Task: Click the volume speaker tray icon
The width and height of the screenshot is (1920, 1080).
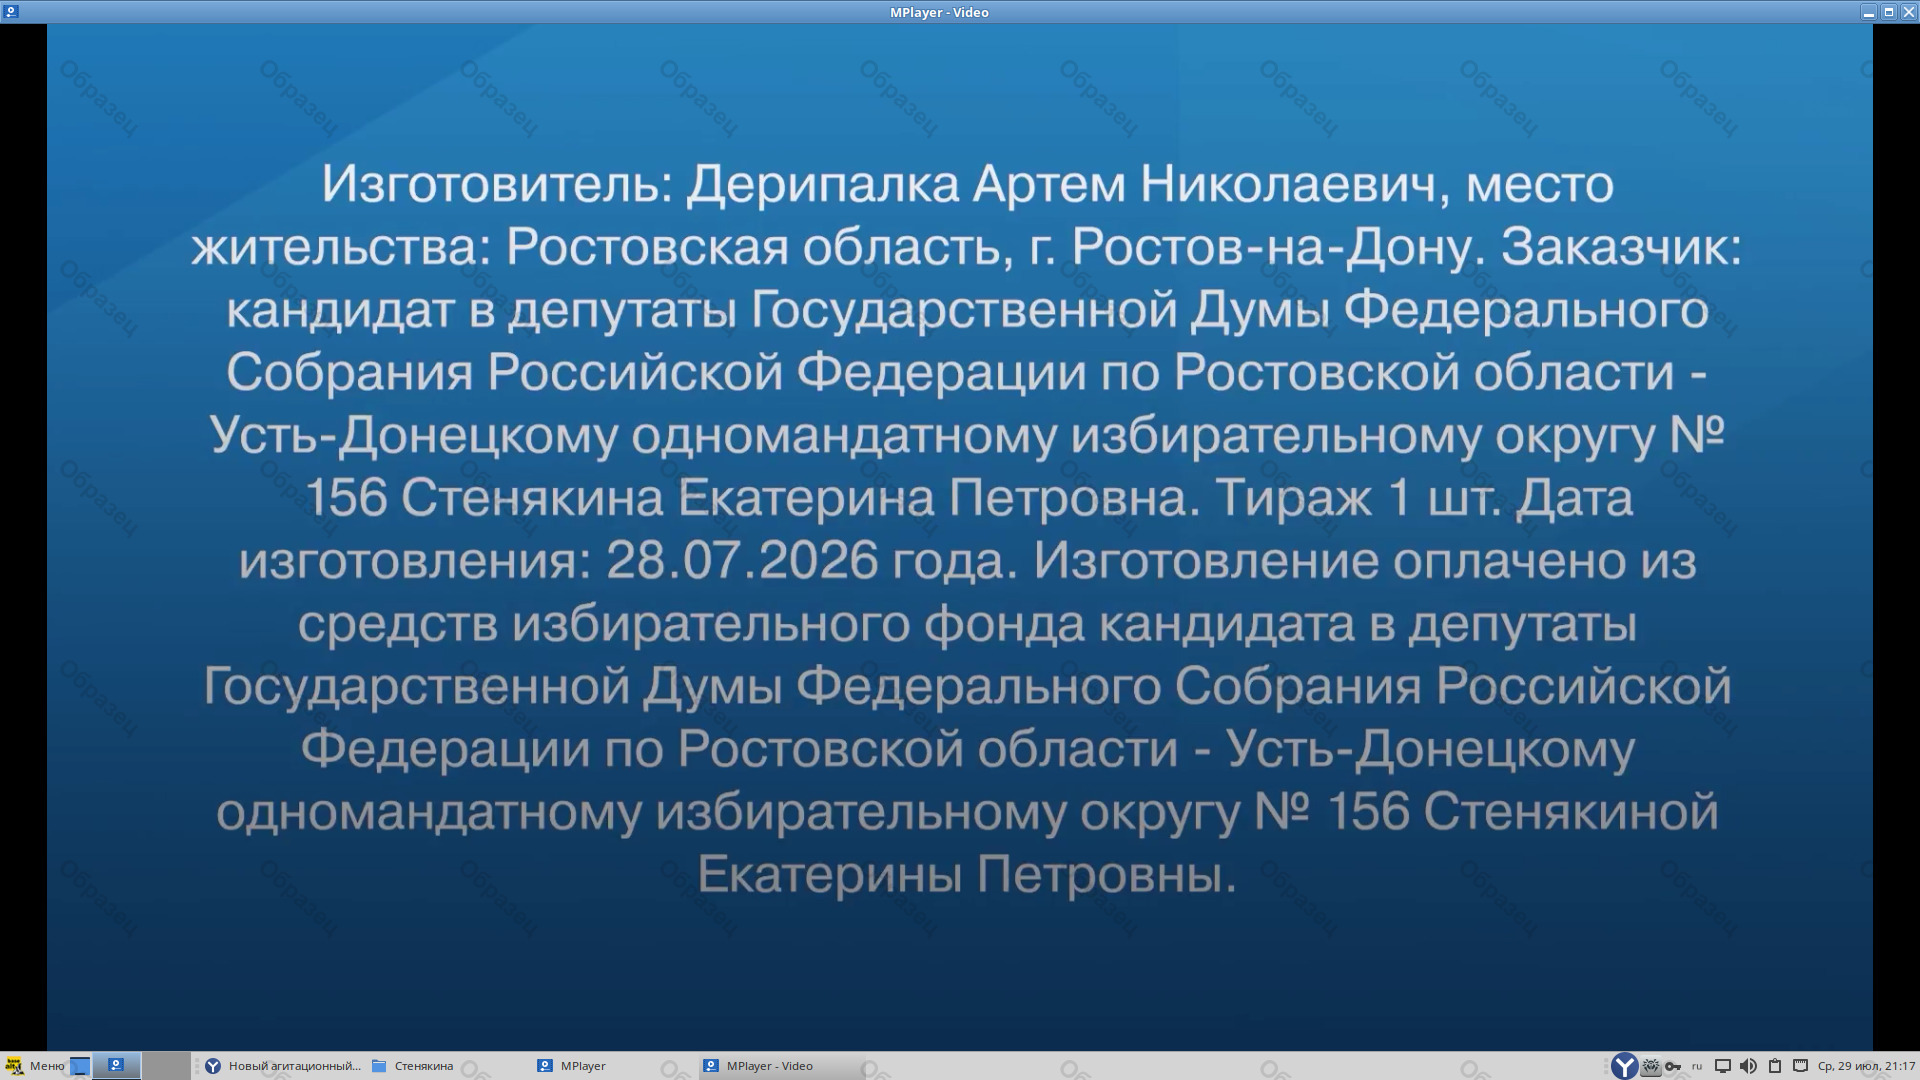Action: coord(1748,1066)
